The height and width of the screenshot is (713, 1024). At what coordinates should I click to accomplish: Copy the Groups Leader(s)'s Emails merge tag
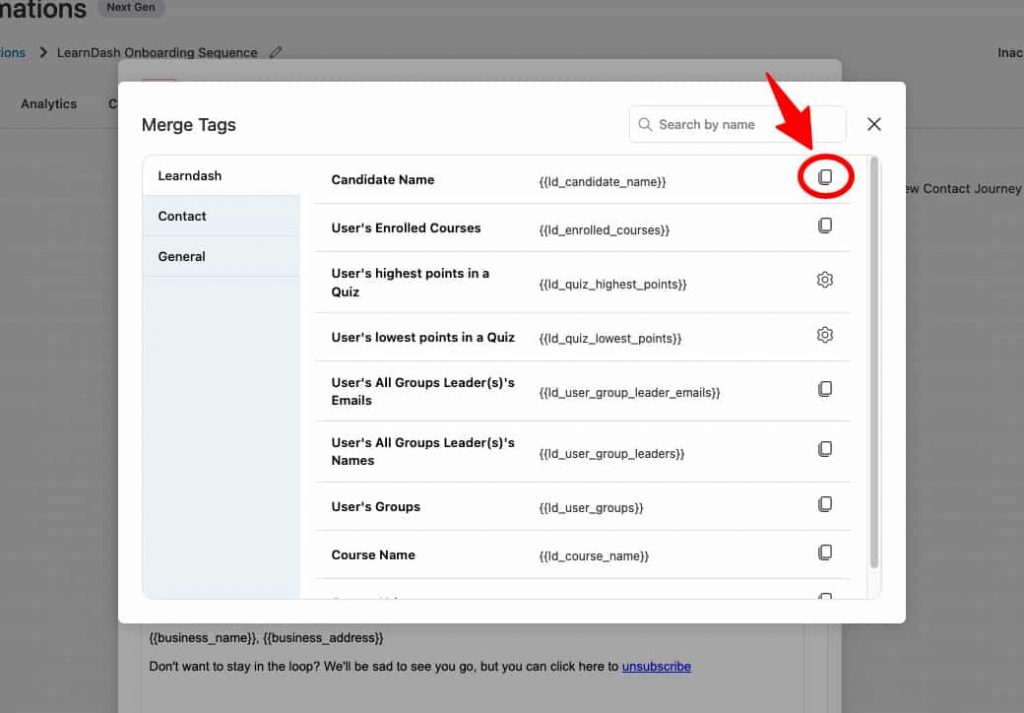coord(825,388)
